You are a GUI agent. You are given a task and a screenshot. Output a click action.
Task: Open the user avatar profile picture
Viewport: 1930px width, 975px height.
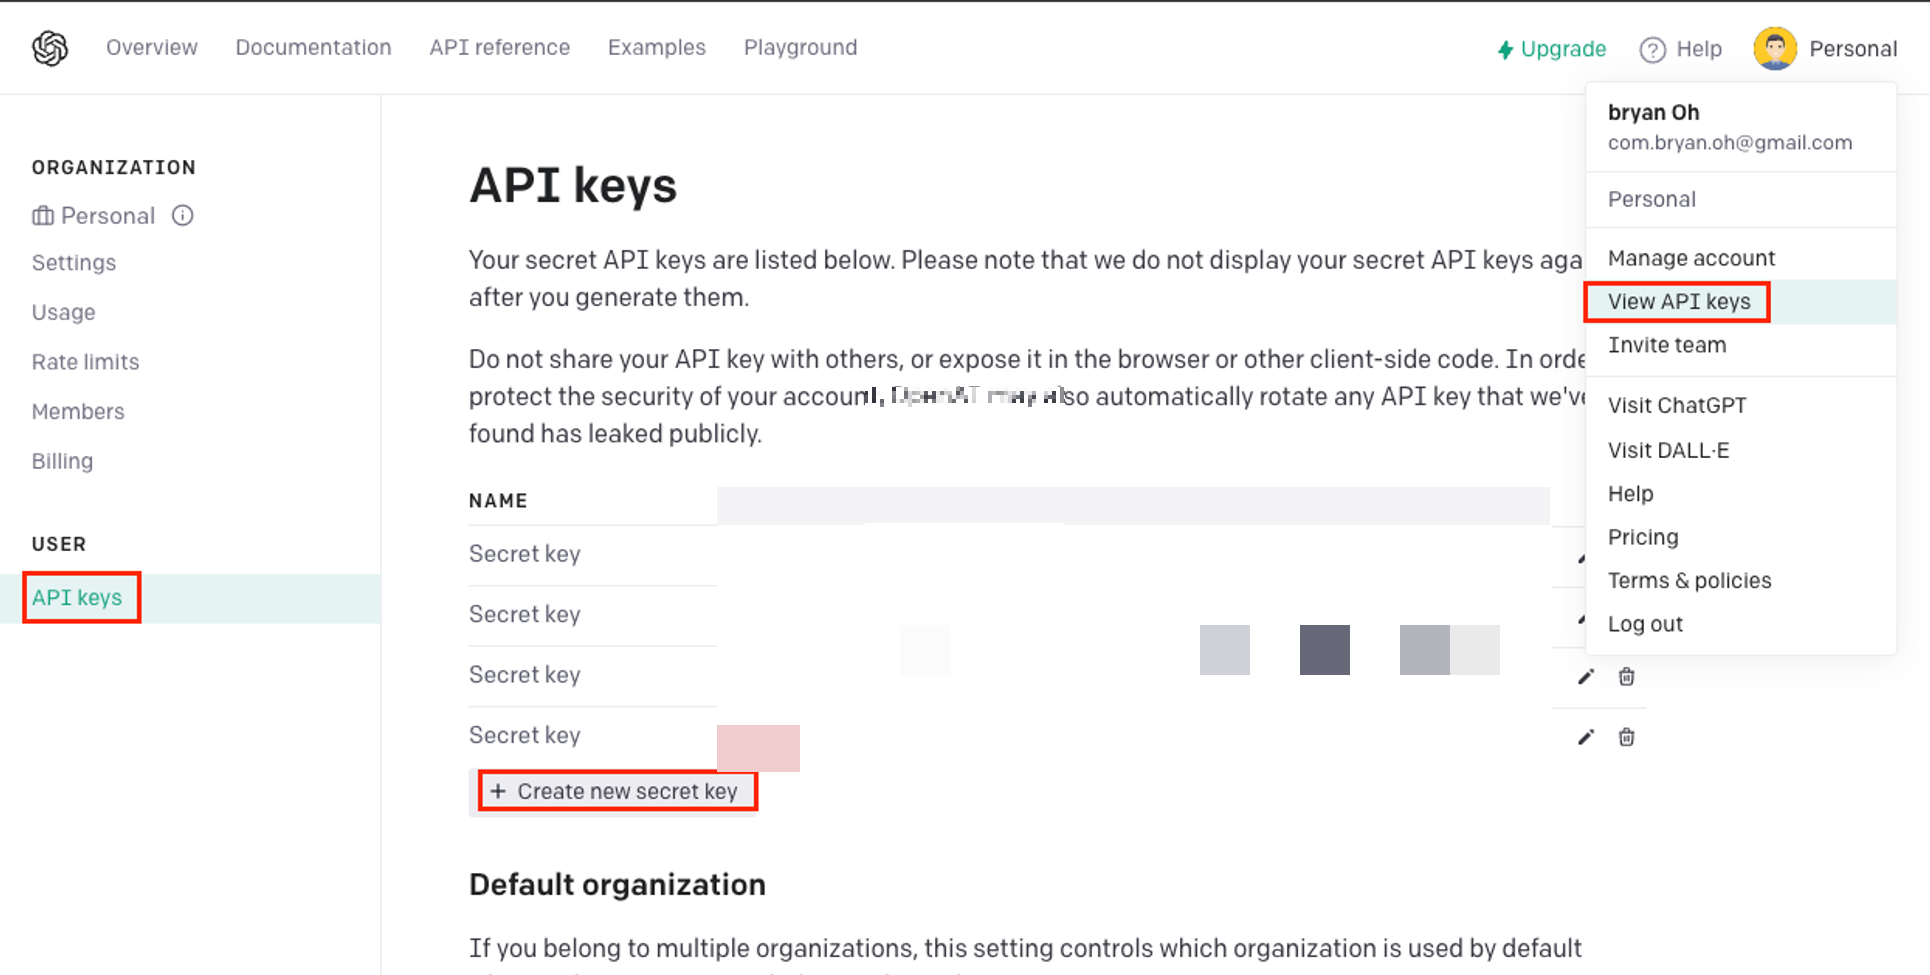(1775, 48)
